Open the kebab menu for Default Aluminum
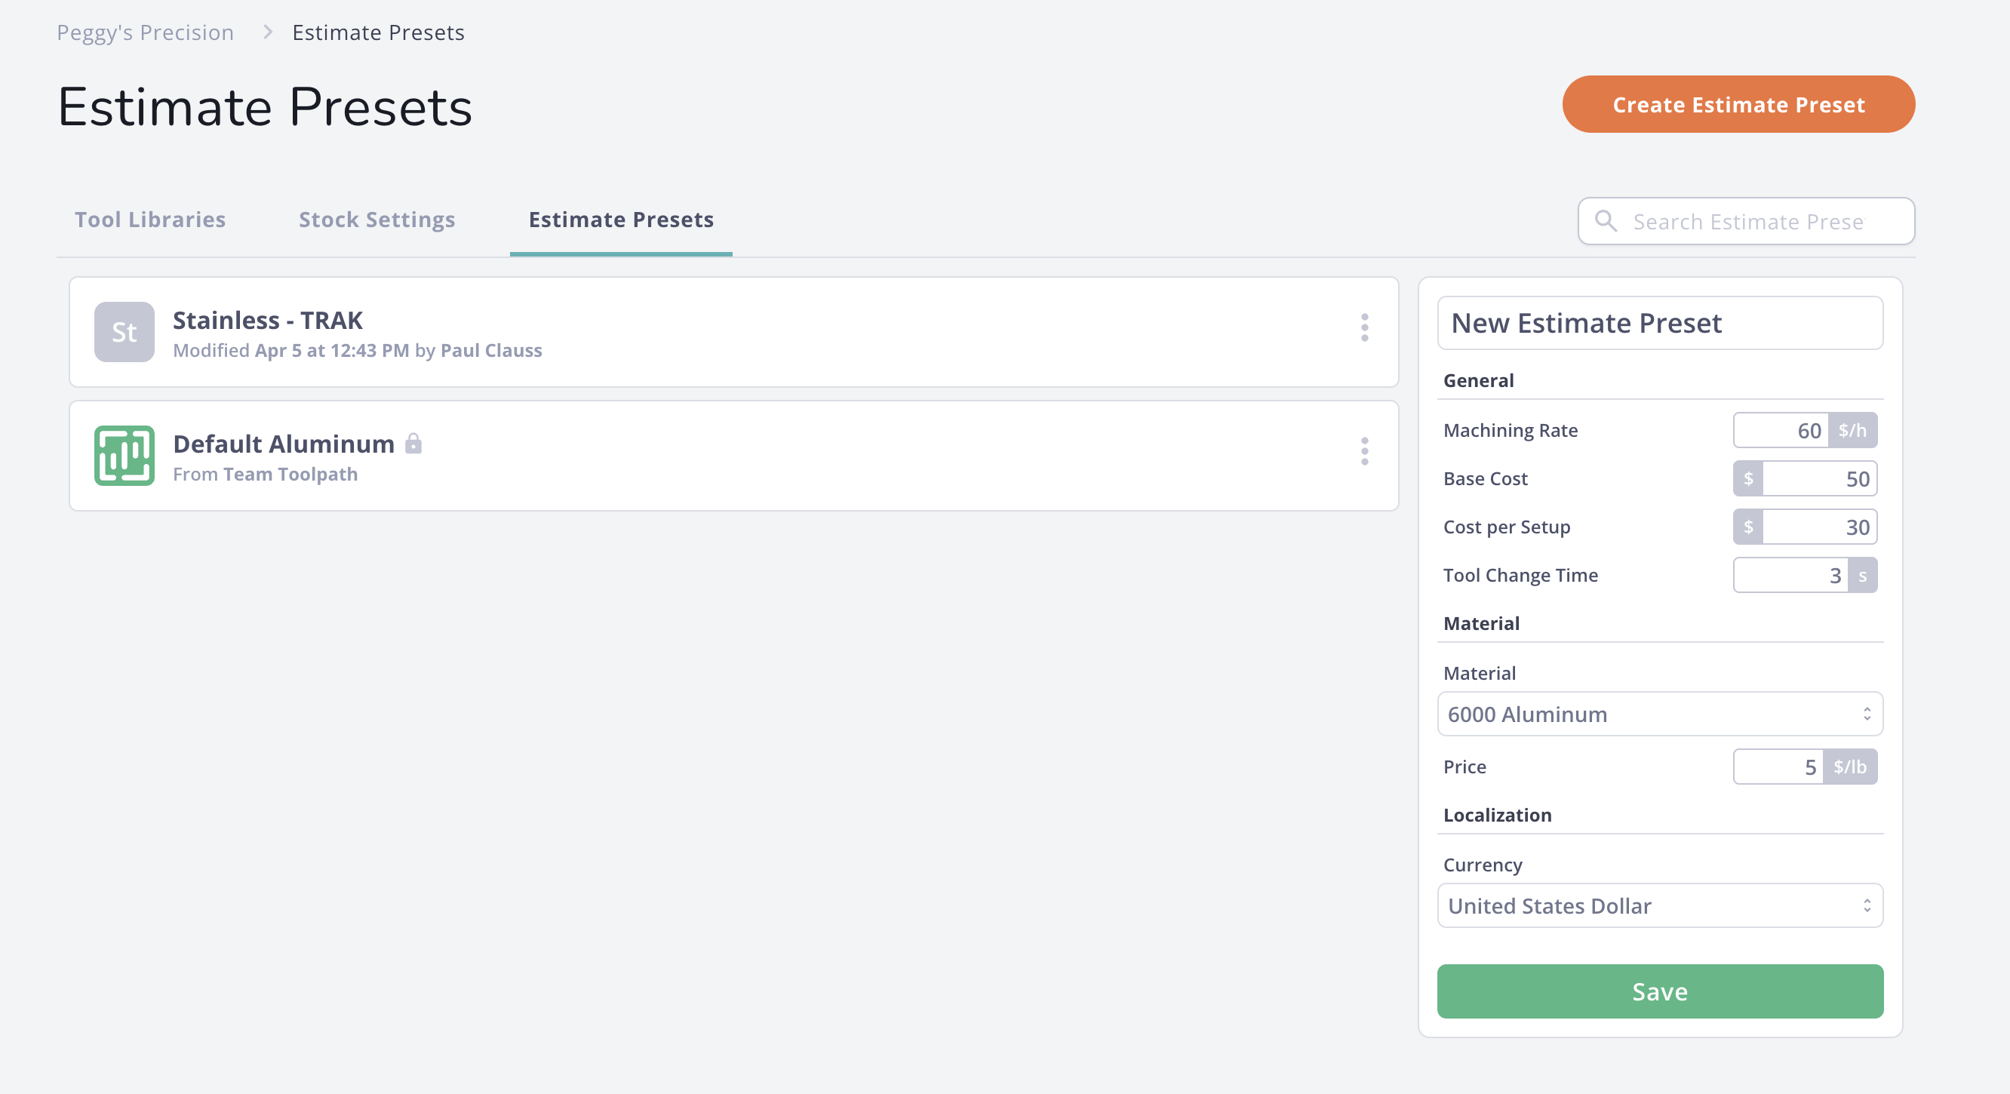The height and width of the screenshot is (1094, 2010). 1364,452
